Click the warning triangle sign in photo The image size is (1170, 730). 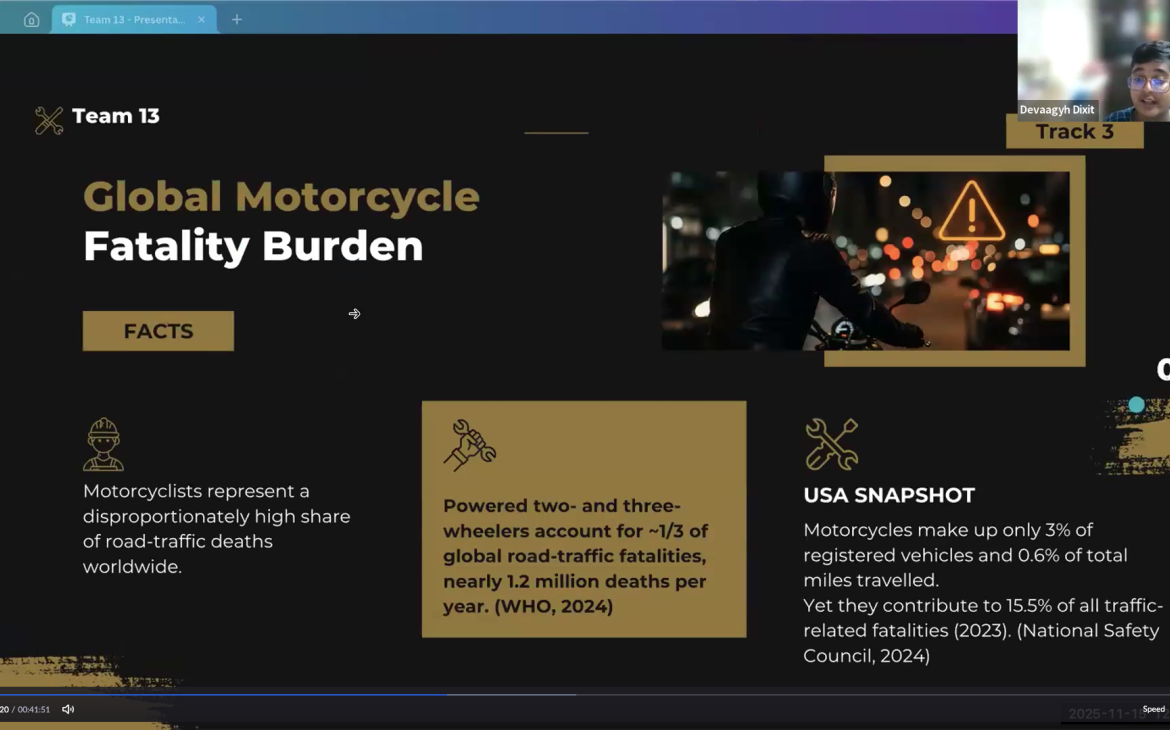(970, 211)
